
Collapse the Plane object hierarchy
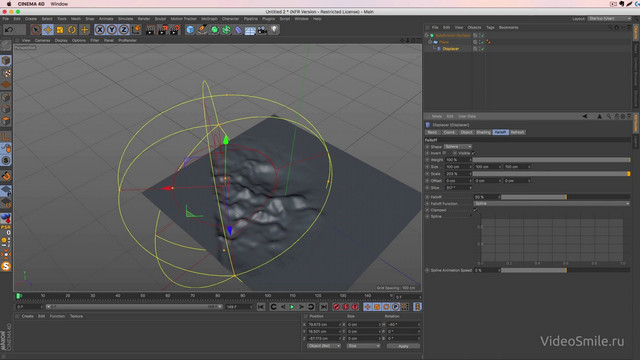pos(430,42)
